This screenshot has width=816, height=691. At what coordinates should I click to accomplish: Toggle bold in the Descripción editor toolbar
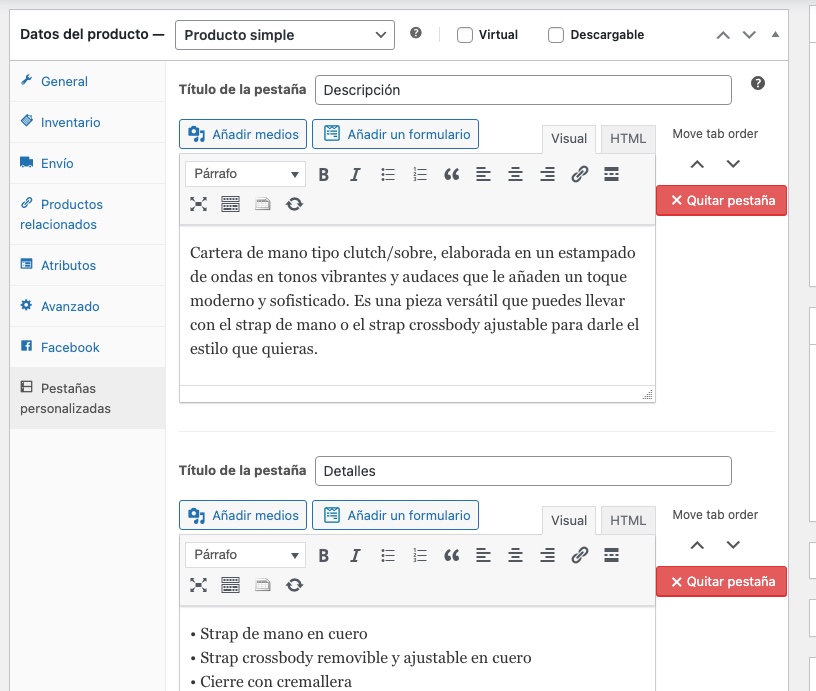[x=323, y=174]
